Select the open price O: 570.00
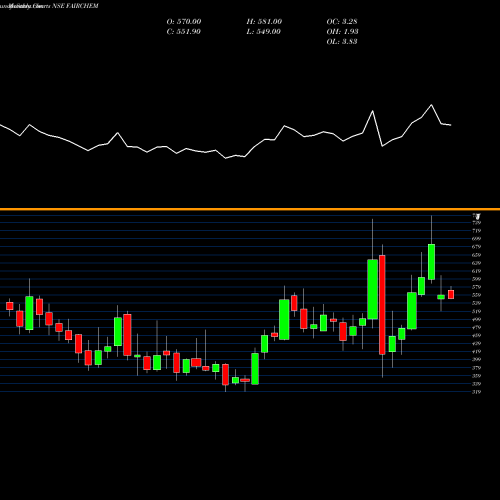500x500 pixels. [x=184, y=21]
